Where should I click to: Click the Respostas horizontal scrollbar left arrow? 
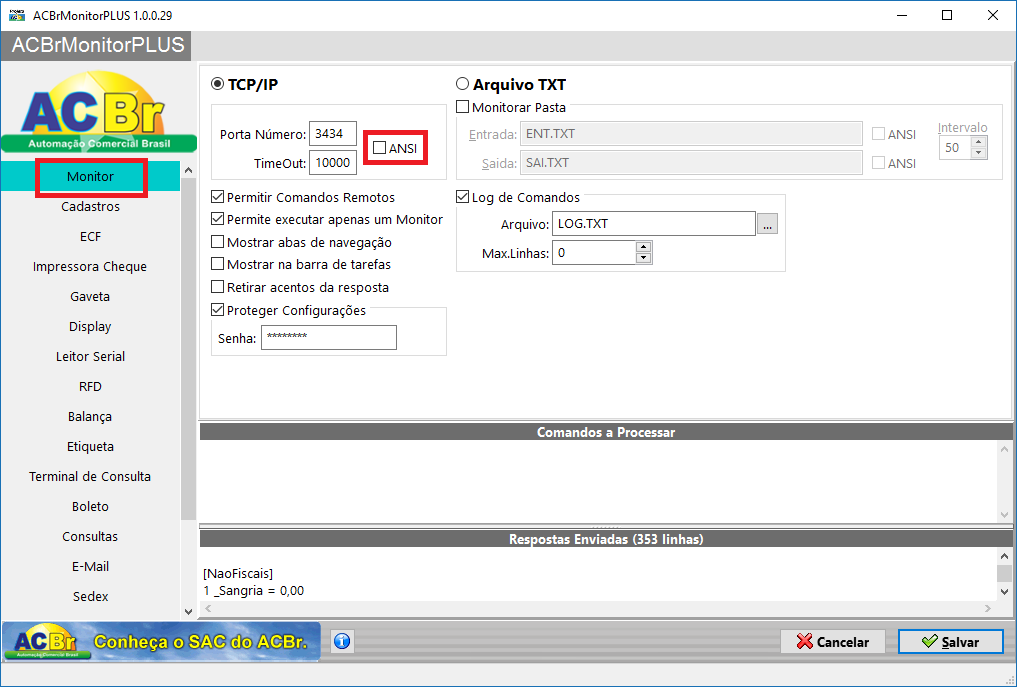[x=208, y=609]
